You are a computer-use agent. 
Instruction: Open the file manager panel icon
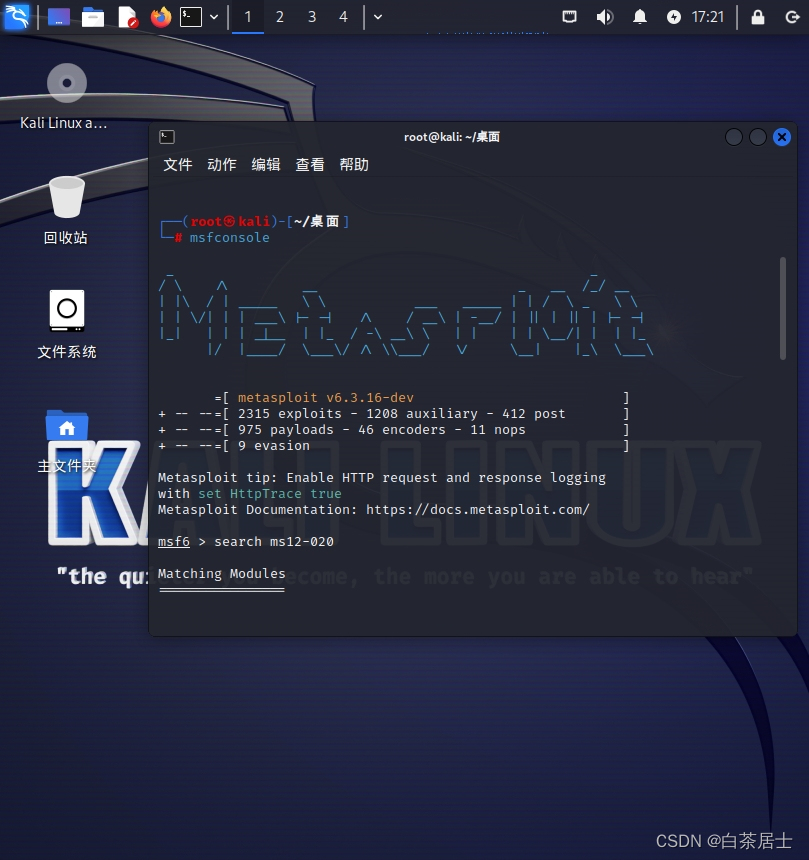(93, 18)
